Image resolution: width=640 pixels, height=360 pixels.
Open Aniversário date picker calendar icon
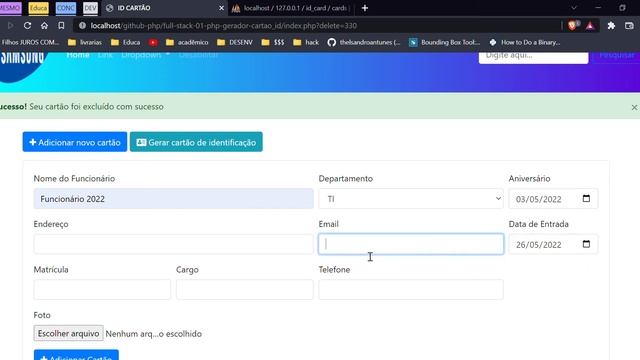(586, 198)
